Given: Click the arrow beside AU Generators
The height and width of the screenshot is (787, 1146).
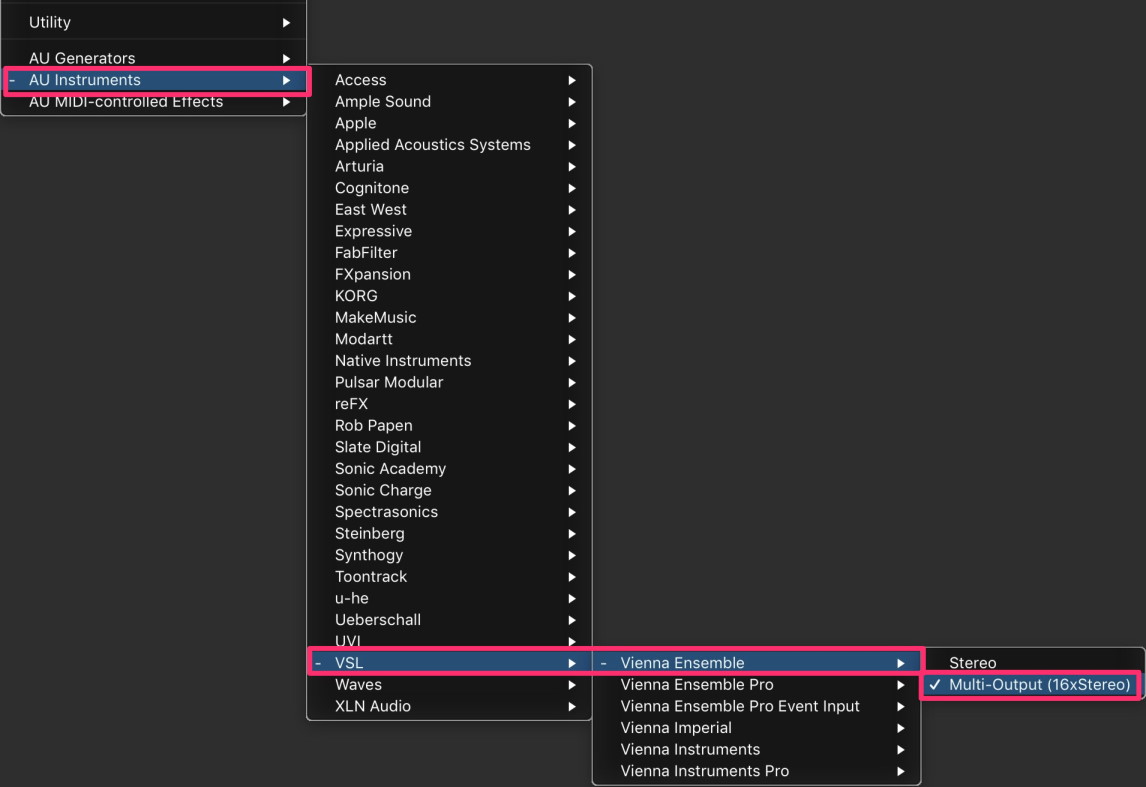Looking at the screenshot, I should (x=286, y=58).
